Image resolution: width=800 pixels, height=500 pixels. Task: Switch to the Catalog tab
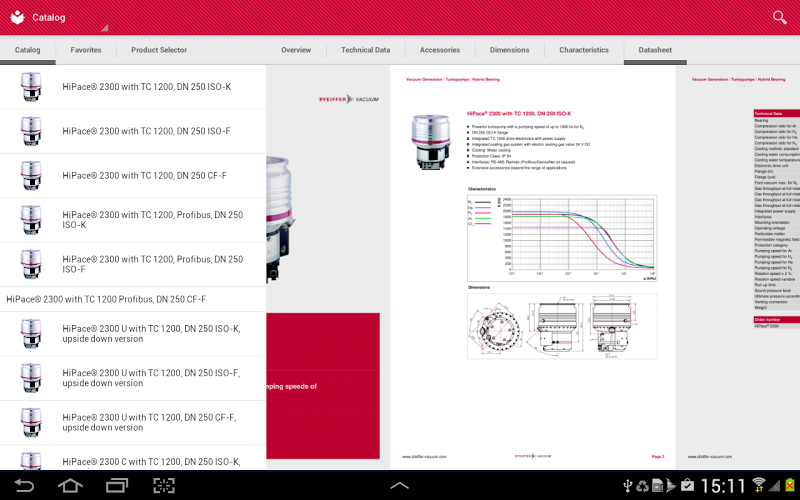tap(28, 50)
